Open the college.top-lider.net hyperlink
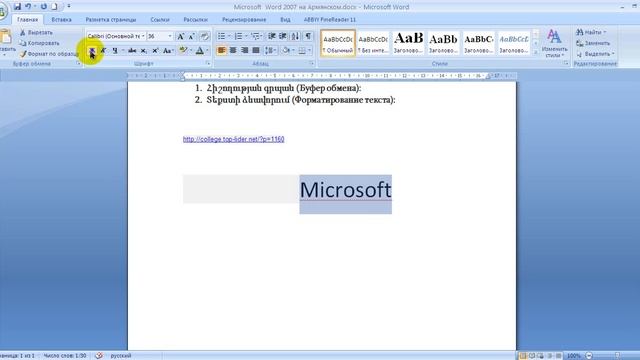Viewport: 640px width, 360px height. click(233, 139)
